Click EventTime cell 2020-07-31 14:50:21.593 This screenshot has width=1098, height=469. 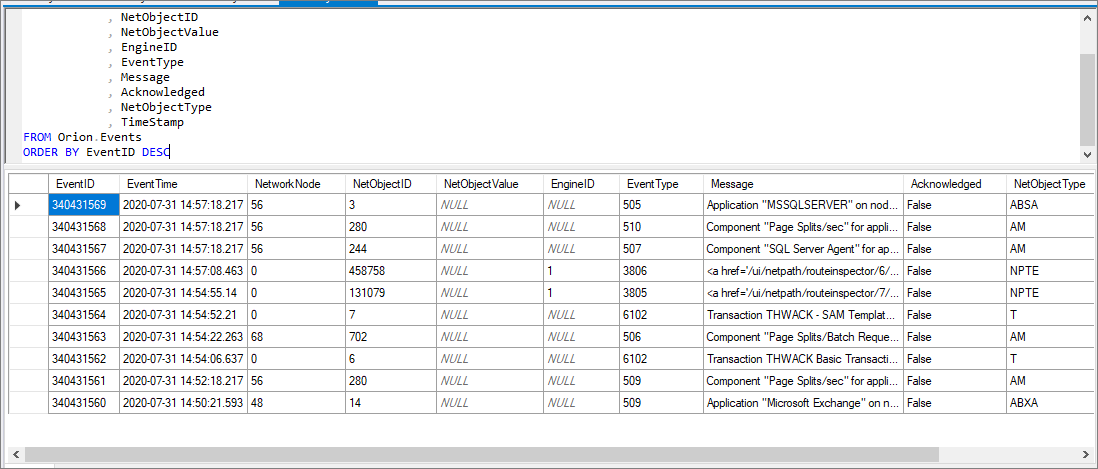pos(183,402)
